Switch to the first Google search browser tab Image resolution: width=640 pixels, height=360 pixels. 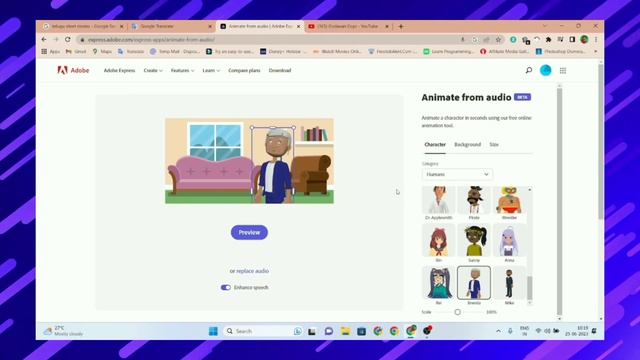pos(83,26)
